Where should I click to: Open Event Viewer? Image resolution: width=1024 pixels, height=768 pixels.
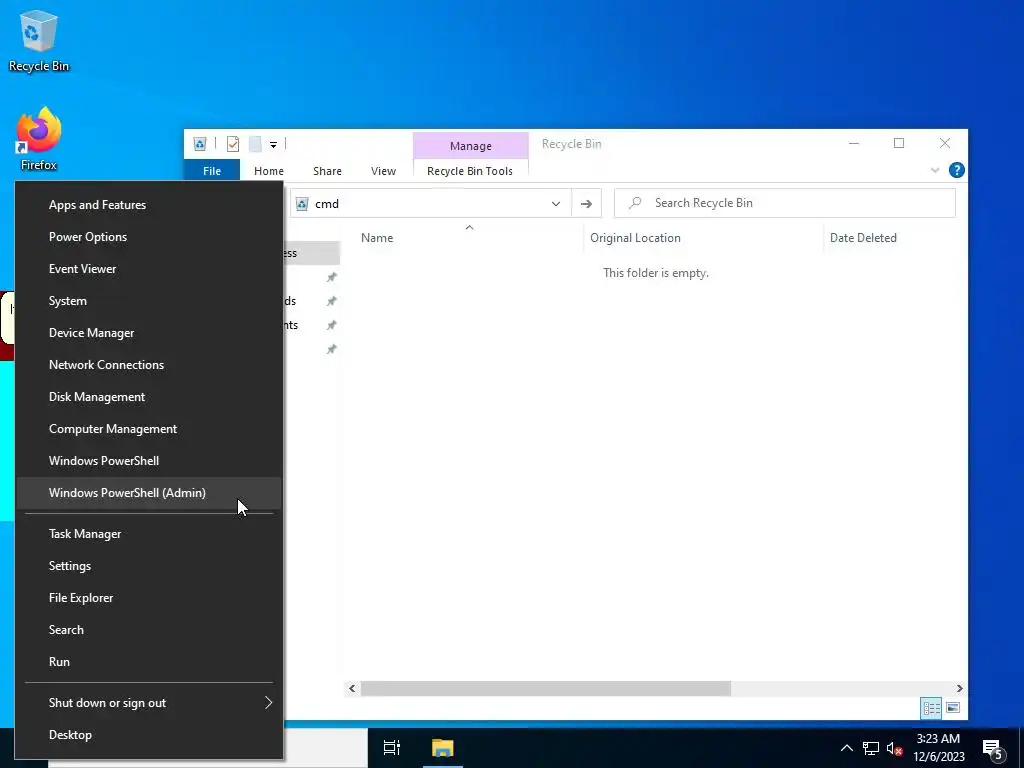(149, 269)
